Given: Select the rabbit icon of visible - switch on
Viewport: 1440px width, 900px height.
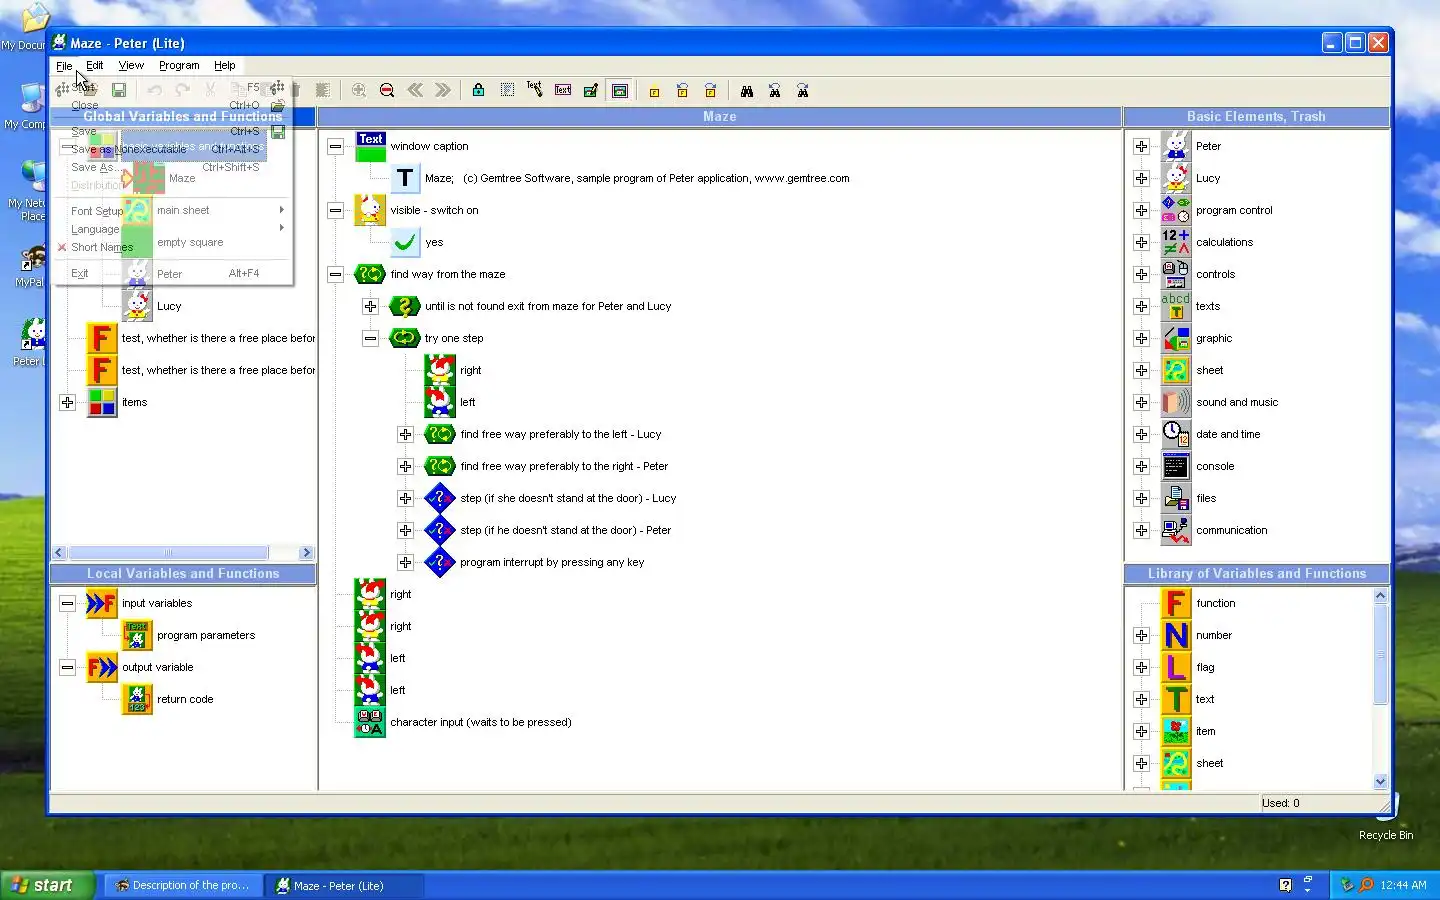Looking at the screenshot, I should pyautogui.click(x=371, y=210).
